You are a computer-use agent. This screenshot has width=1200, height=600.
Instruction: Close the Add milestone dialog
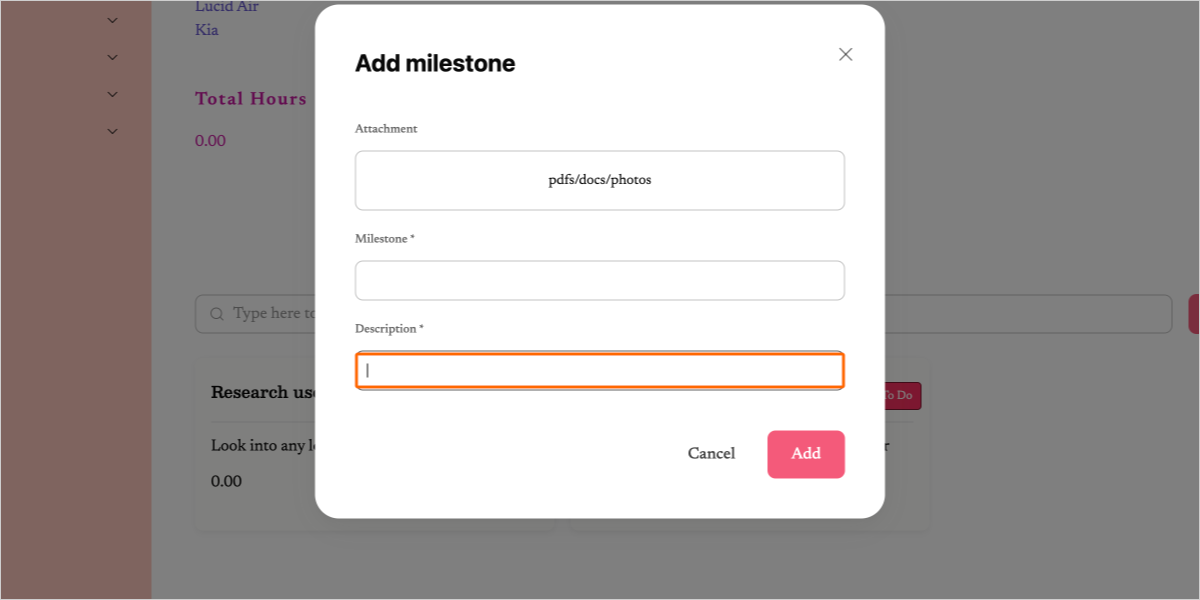(845, 55)
